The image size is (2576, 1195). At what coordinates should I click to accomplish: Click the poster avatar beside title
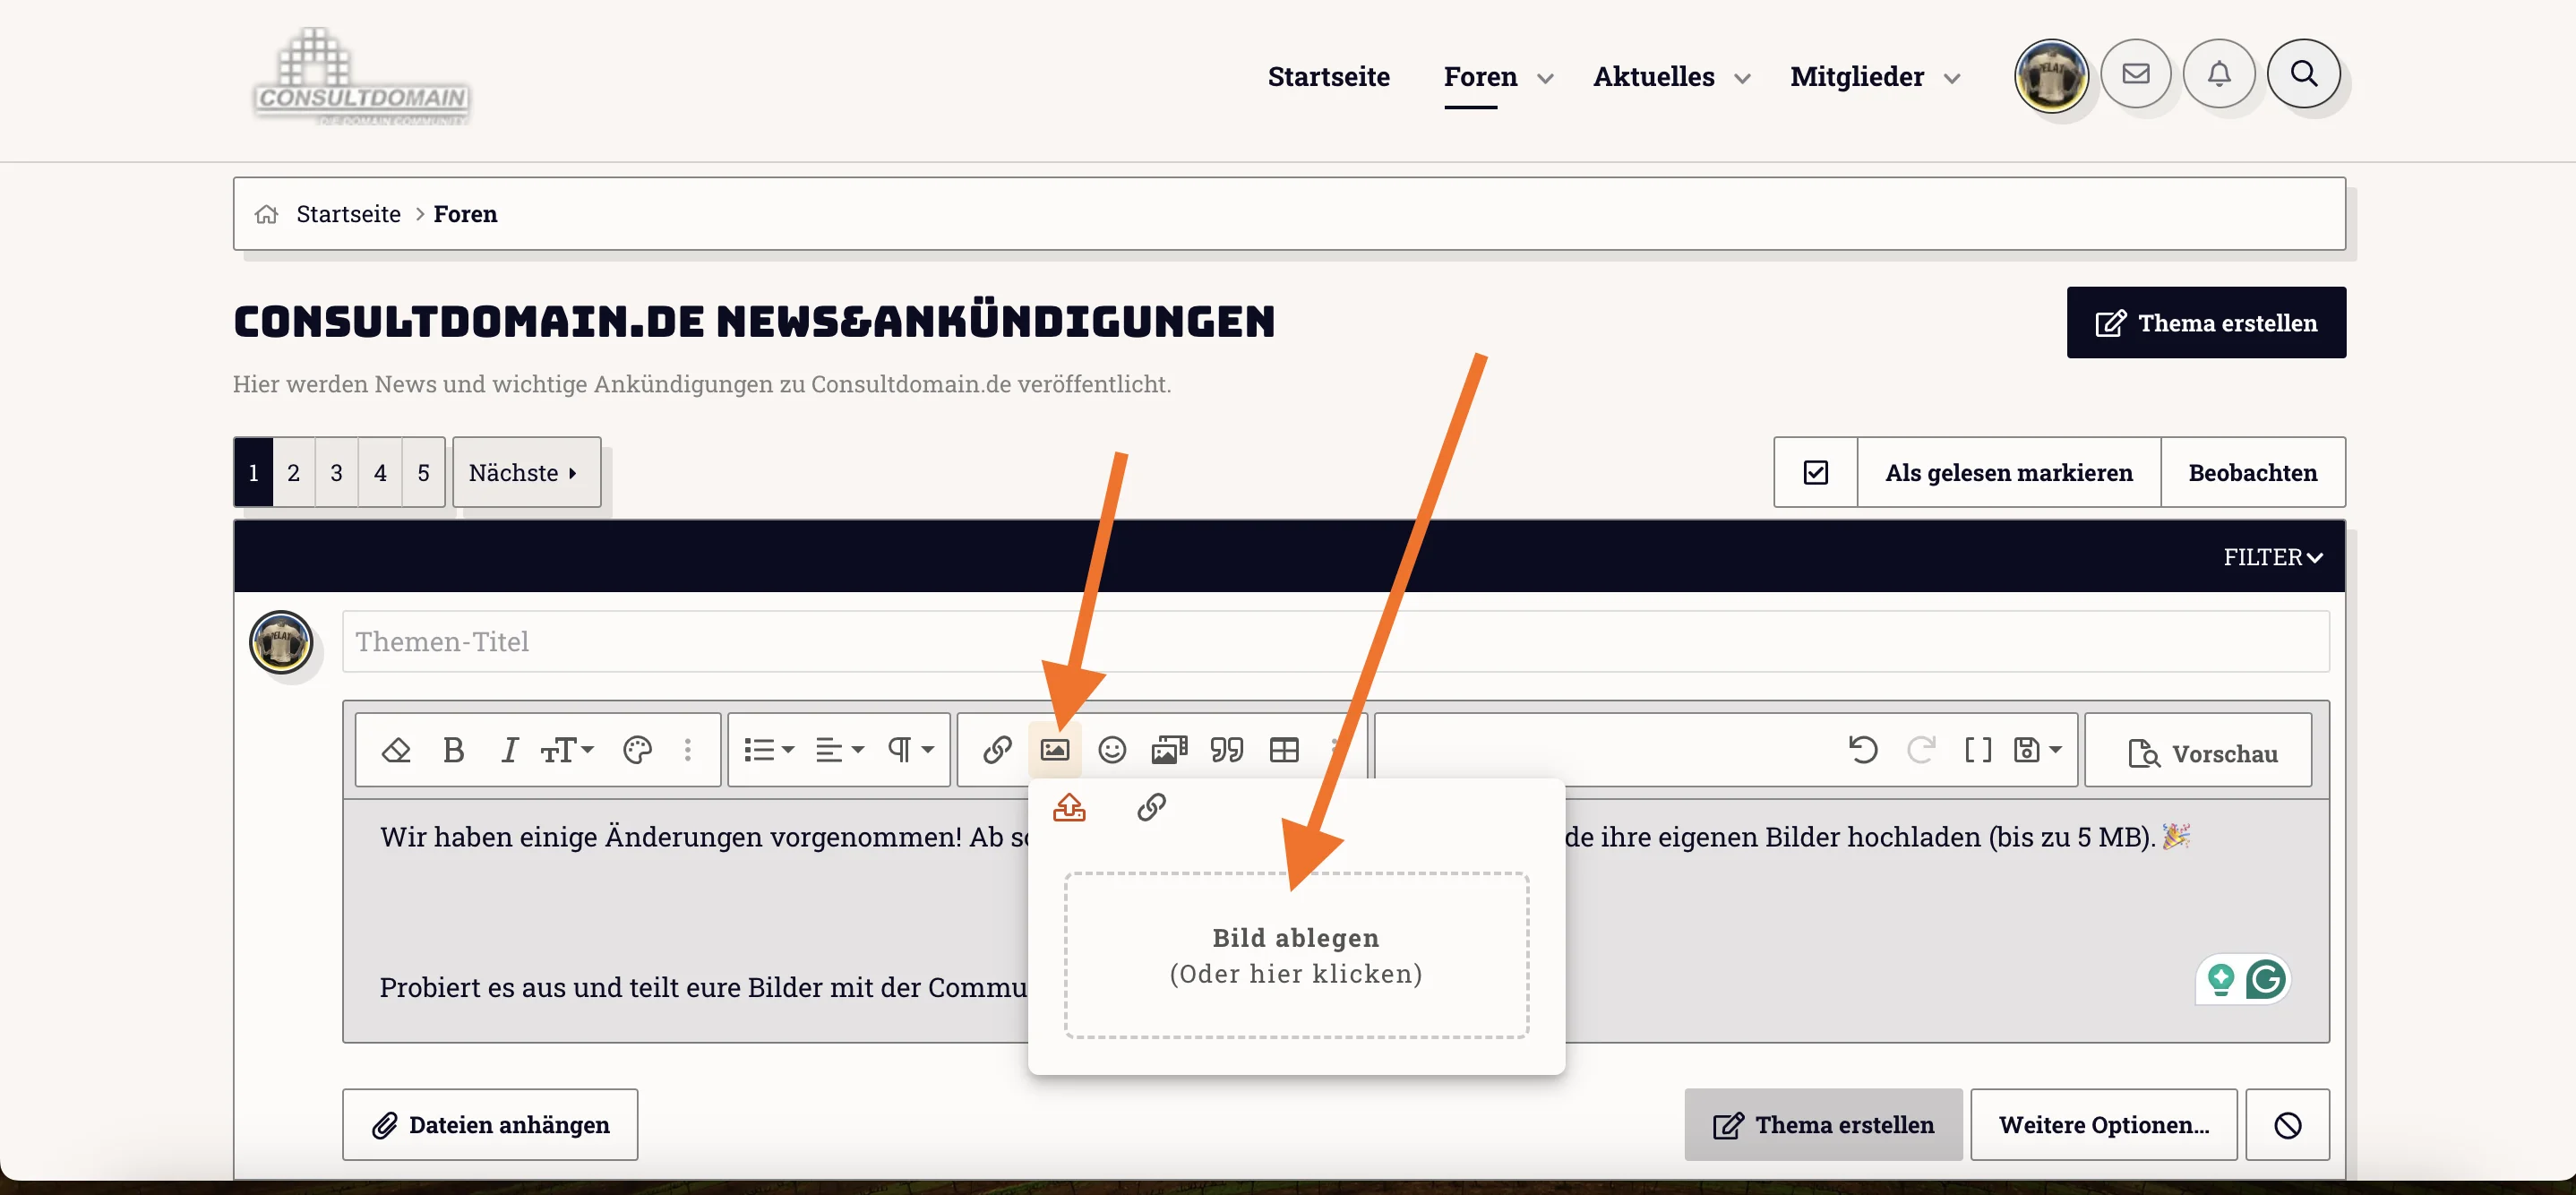click(x=281, y=642)
